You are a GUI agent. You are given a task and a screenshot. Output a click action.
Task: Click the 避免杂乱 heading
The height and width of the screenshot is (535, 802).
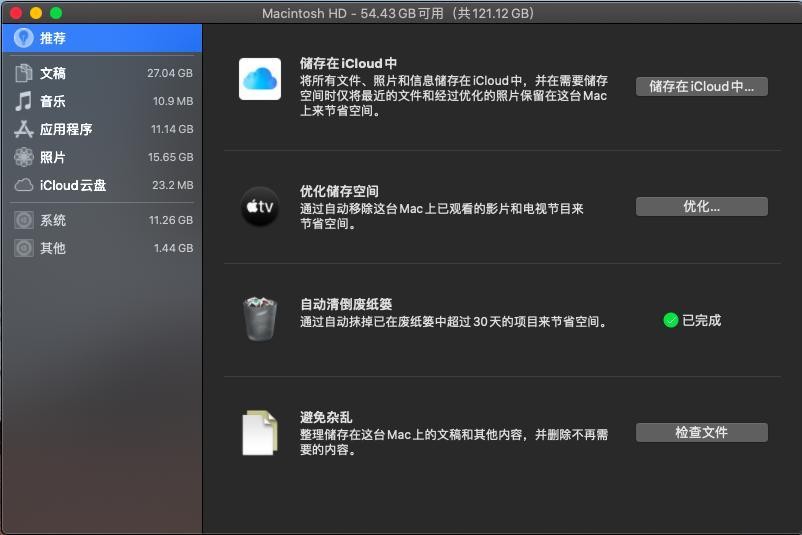(x=326, y=417)
